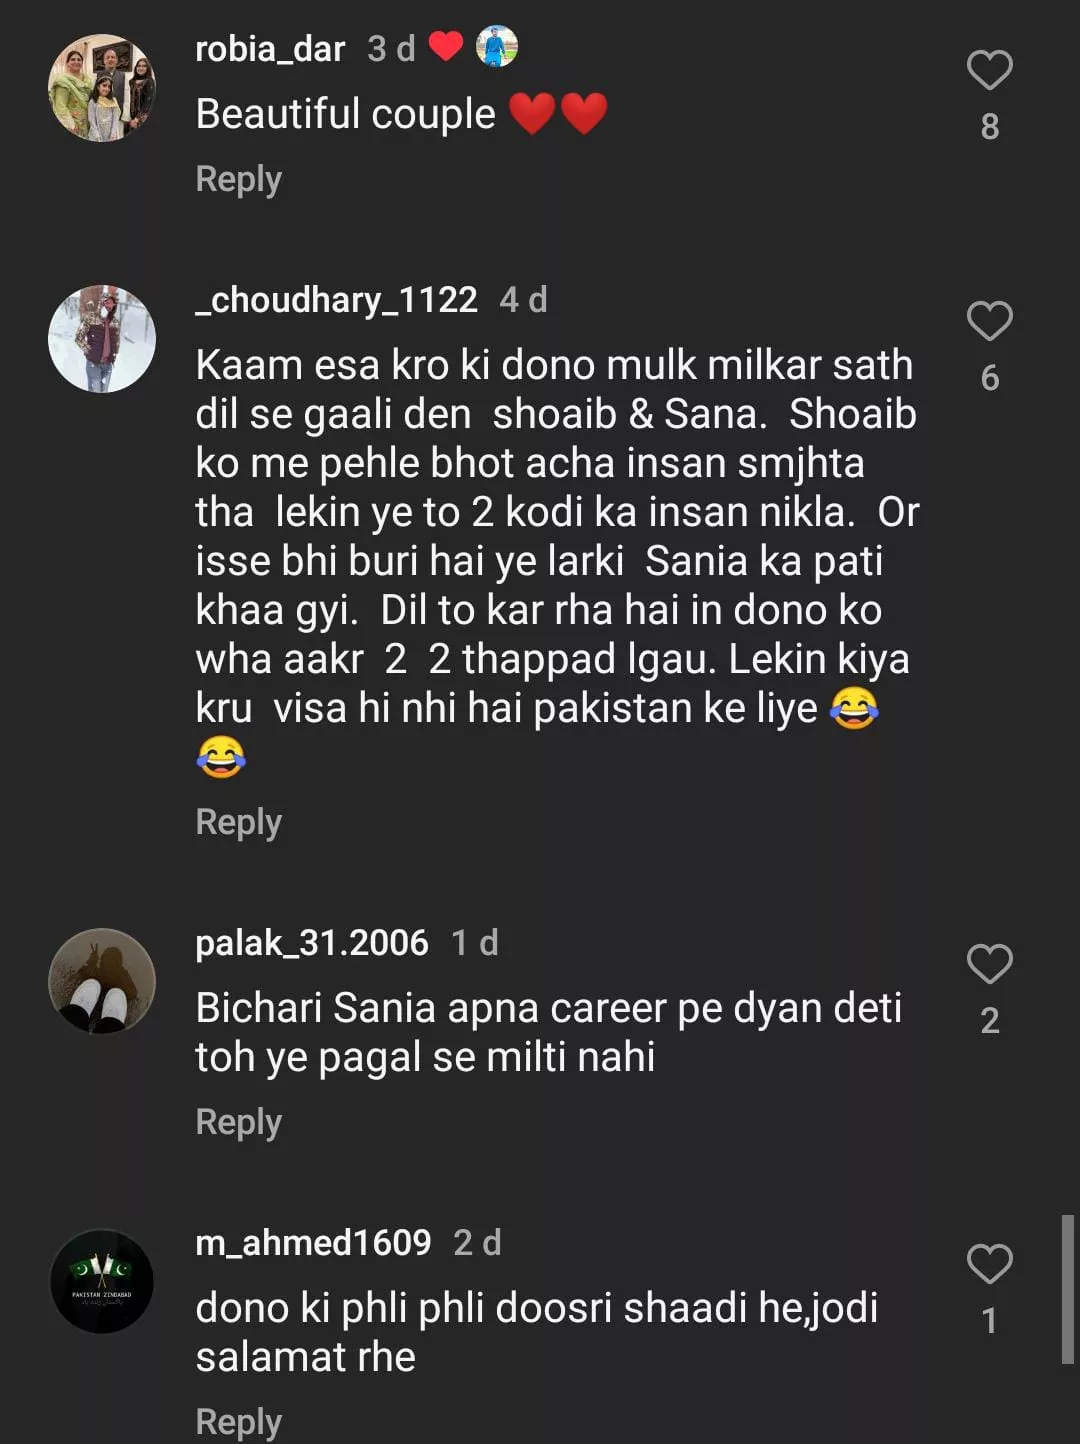Tap red heart badge next to robia_dar
The height and width of the screenshot is (1444, 1080).
(x=446, y=46)
